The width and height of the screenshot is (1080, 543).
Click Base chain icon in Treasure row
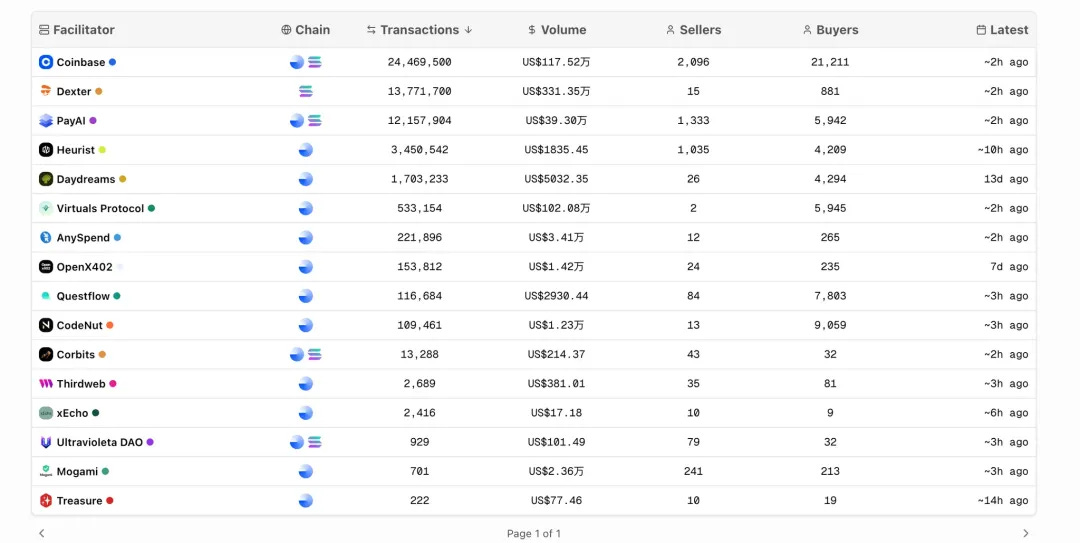(x=306, y=501)
